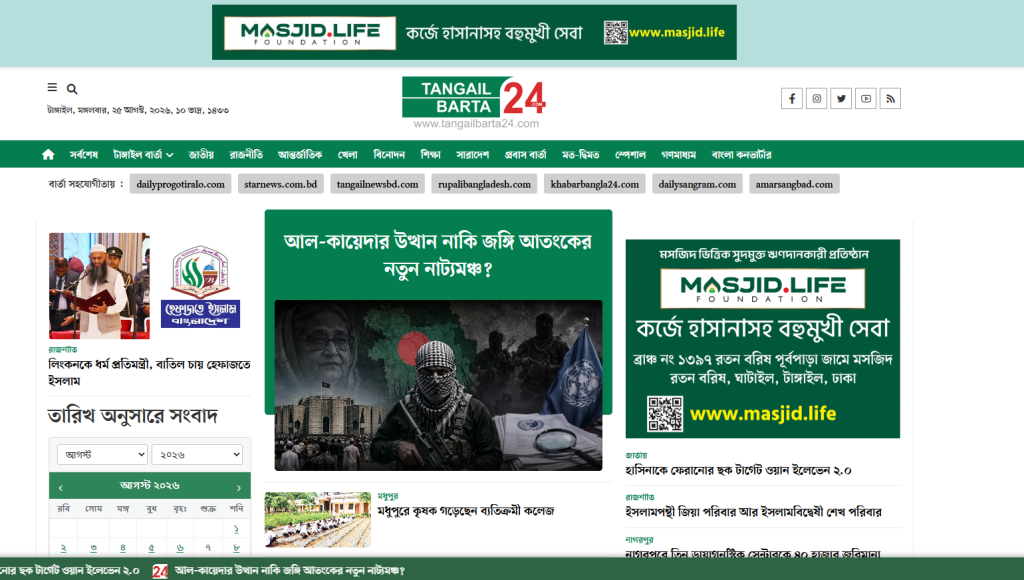This screenshot has width=1024, height=580.
Task: Select calendar date ১
Action: [x=236, y=528]
